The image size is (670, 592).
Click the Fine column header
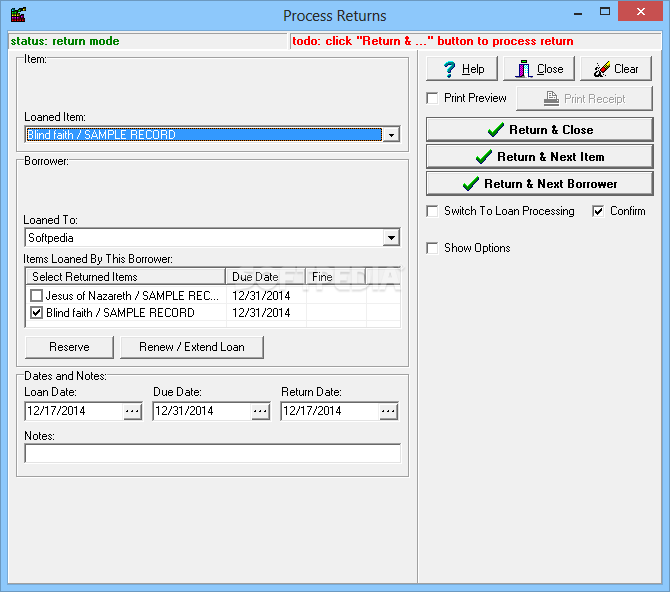coord(335,277)
